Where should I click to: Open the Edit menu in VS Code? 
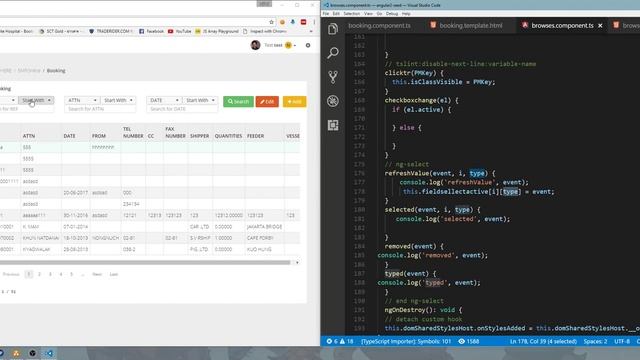click(336, 13)
